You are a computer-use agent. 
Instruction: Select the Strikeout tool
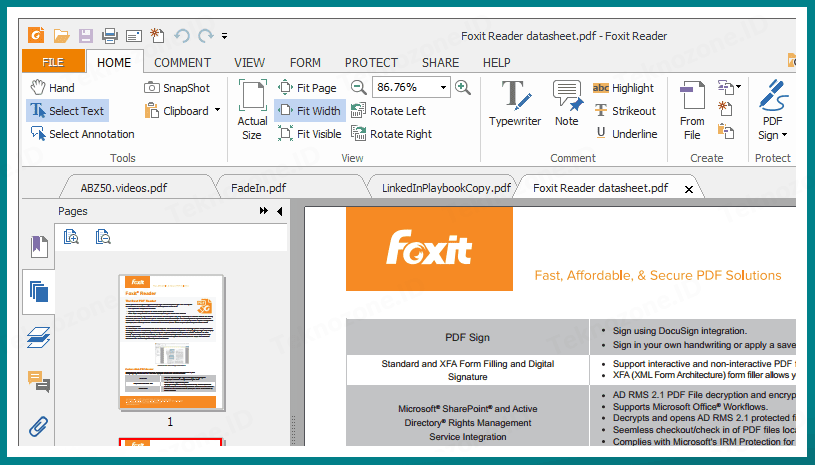pyautogui.click(x=625, y=111)
